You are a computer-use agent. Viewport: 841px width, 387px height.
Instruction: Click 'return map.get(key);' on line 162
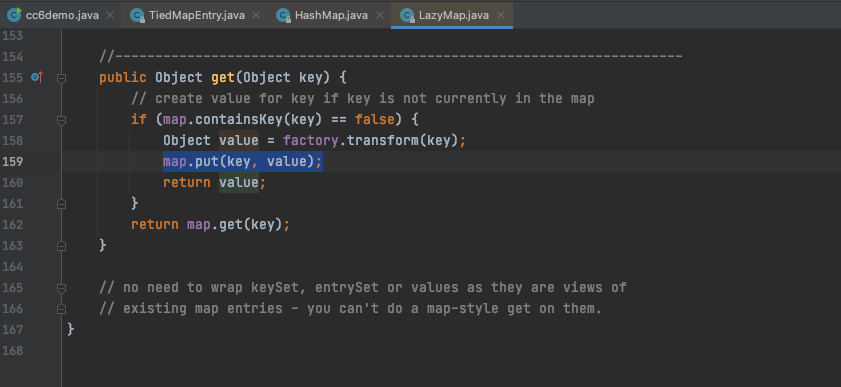pos(210,225)
